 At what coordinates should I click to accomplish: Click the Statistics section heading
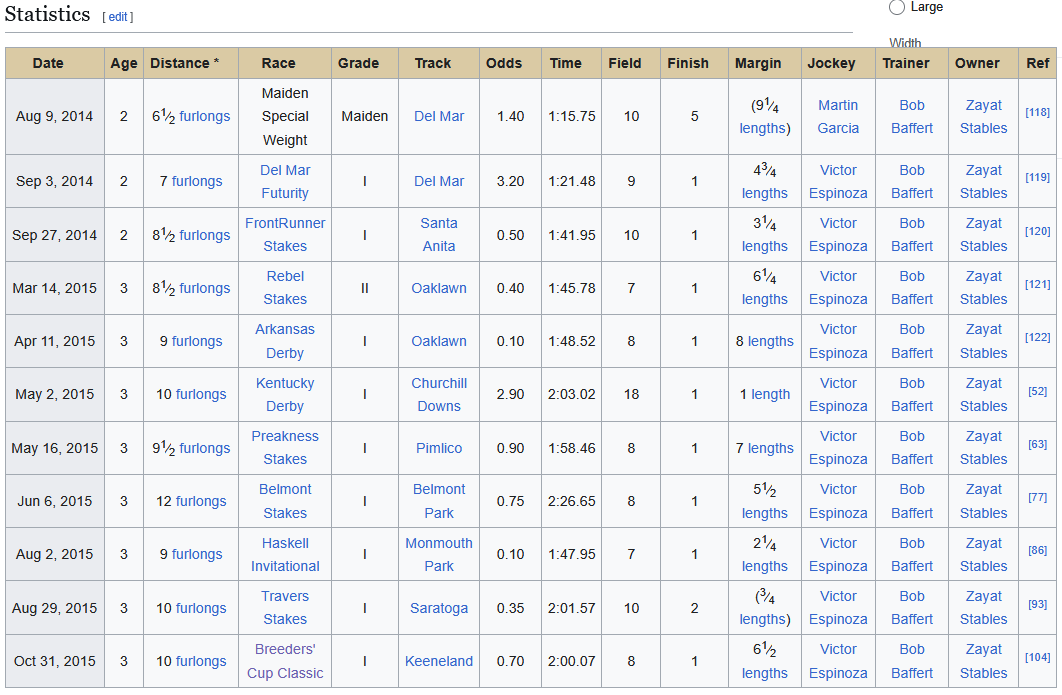(x=47, y=14)
